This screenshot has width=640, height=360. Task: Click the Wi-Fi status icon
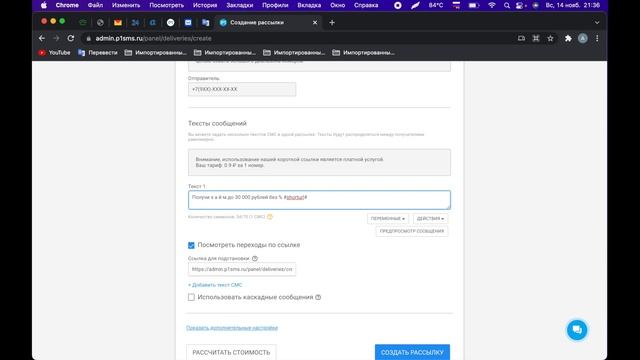492,5
